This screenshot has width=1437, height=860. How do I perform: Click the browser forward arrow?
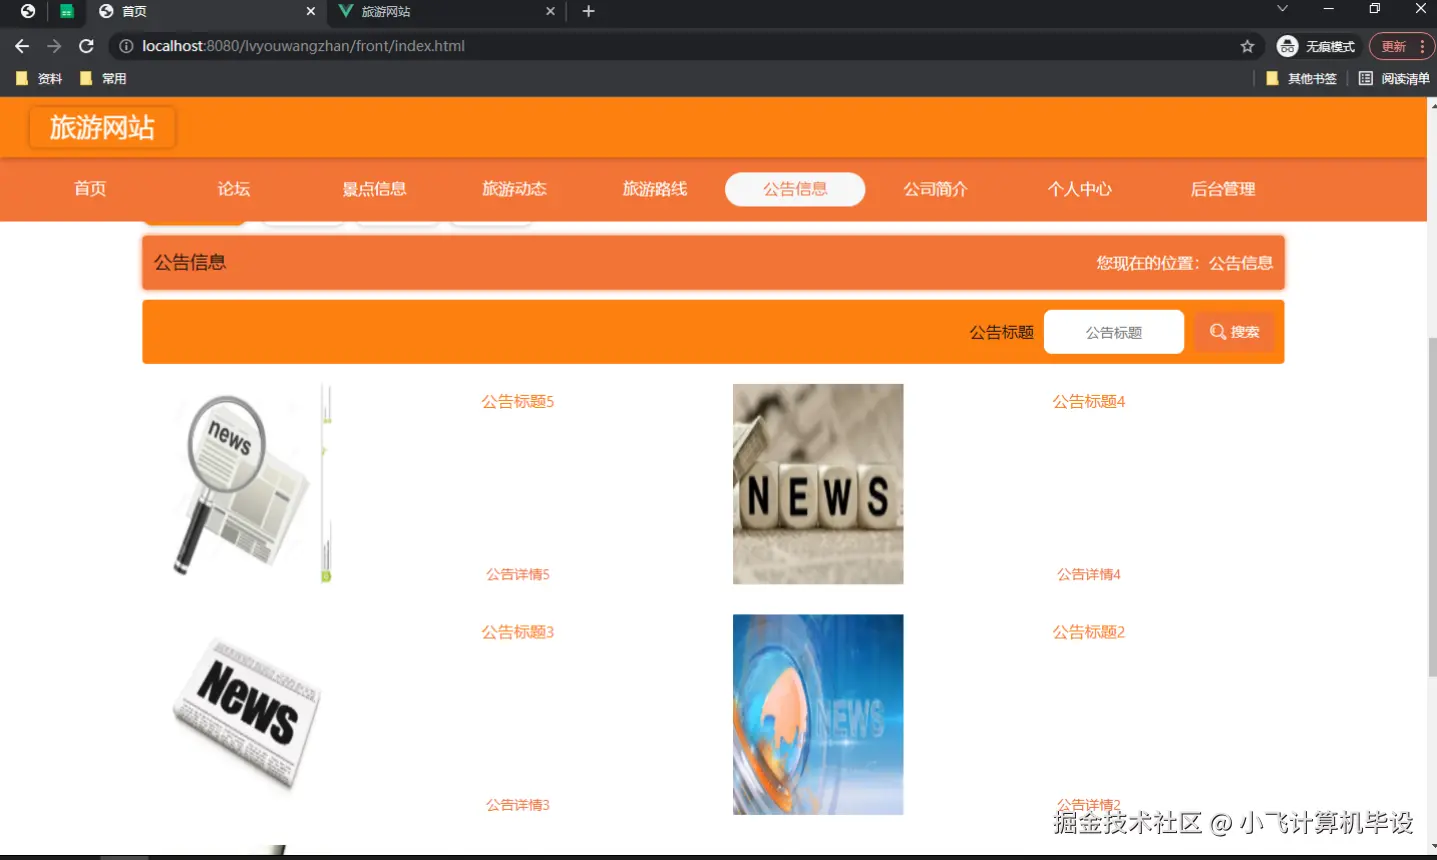click(x=54, y=46)
